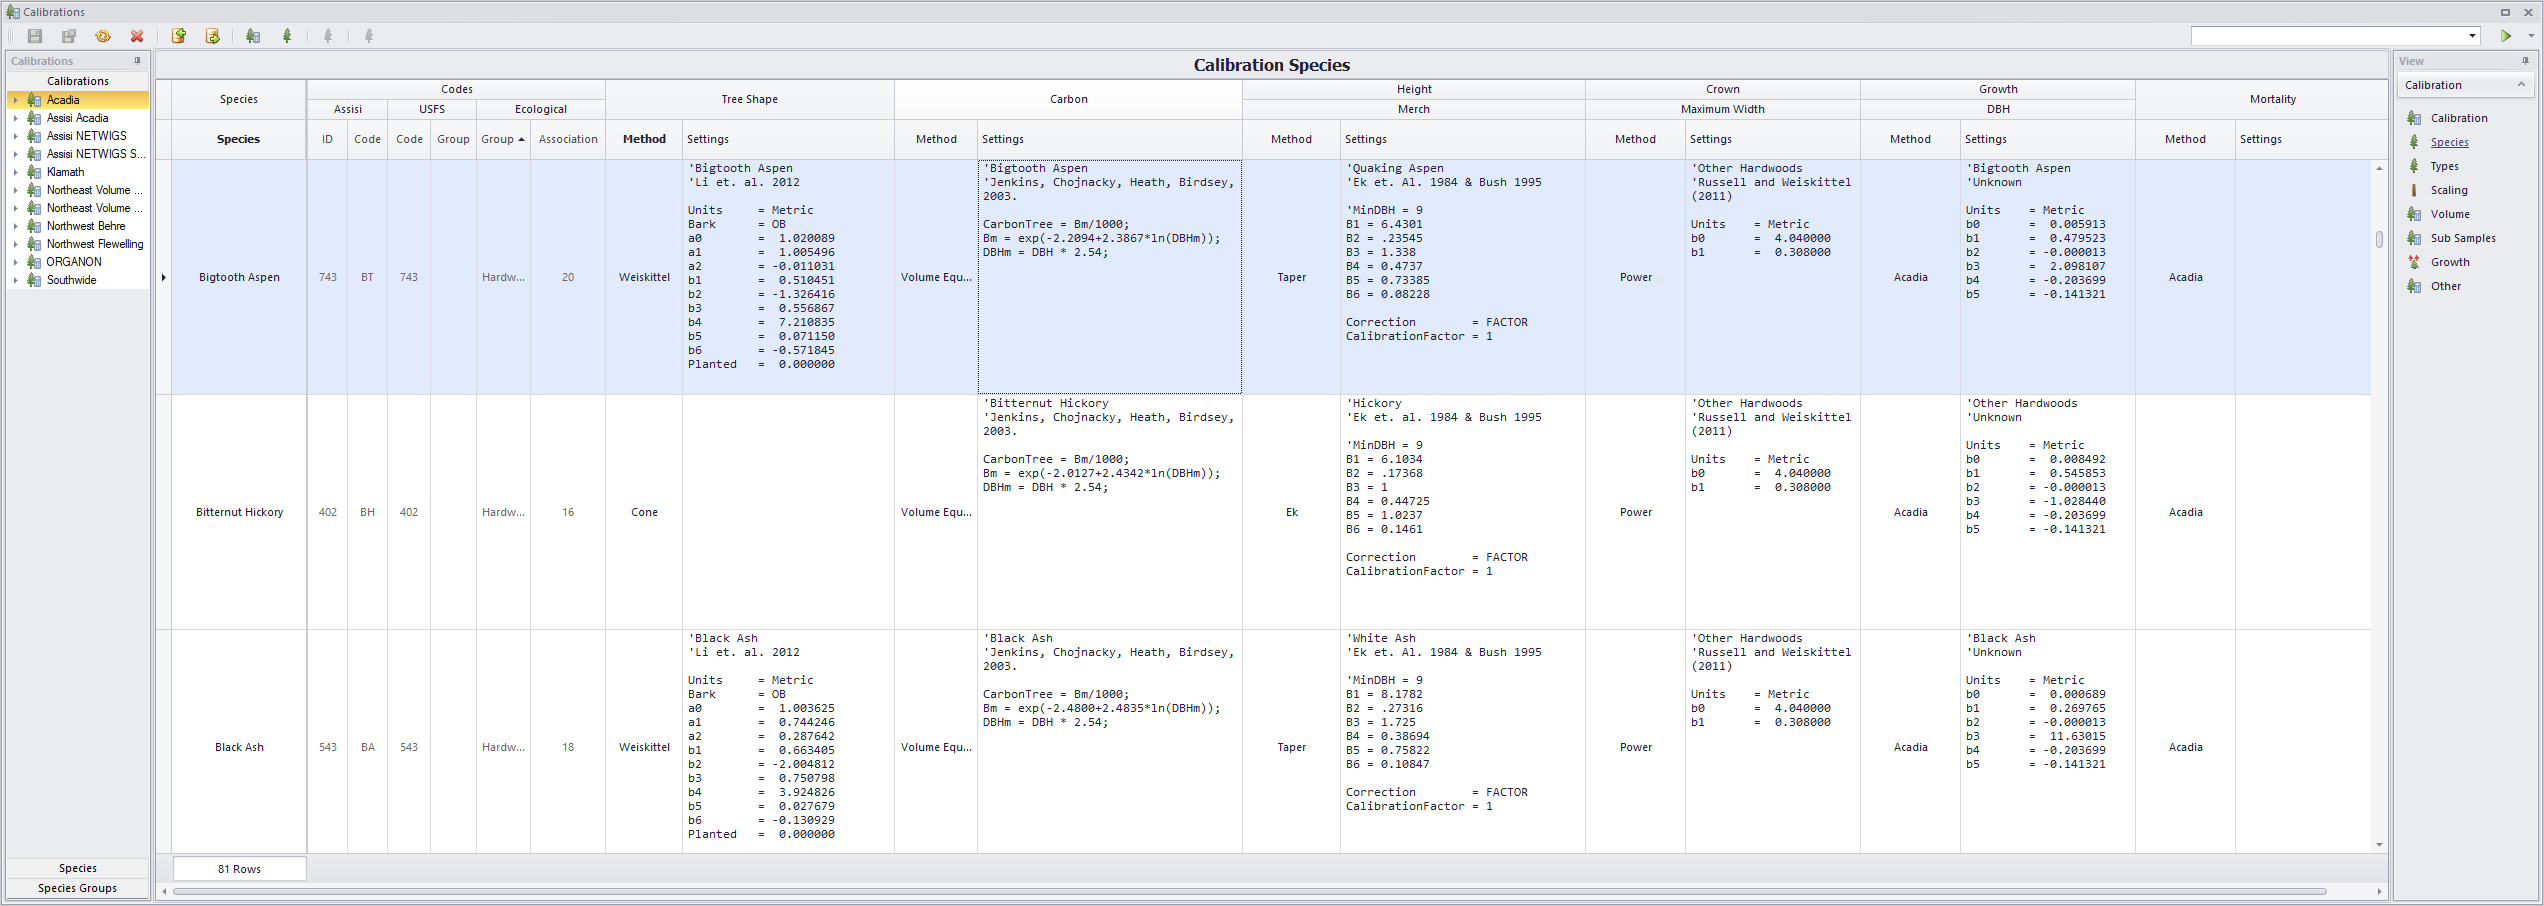
Task: Collapse the Calibration group in View
Action: coord(2521,85)
